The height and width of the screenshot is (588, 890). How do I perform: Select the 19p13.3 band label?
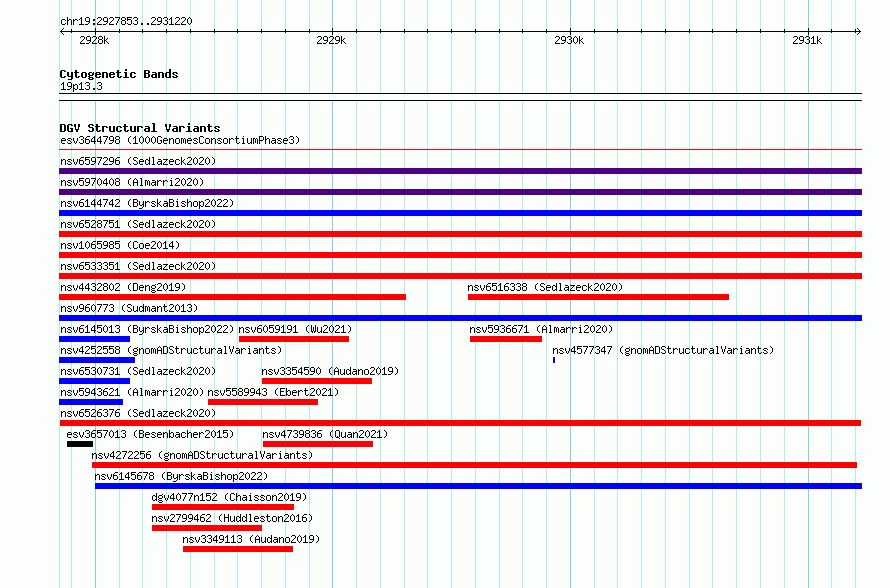(81, 86)
